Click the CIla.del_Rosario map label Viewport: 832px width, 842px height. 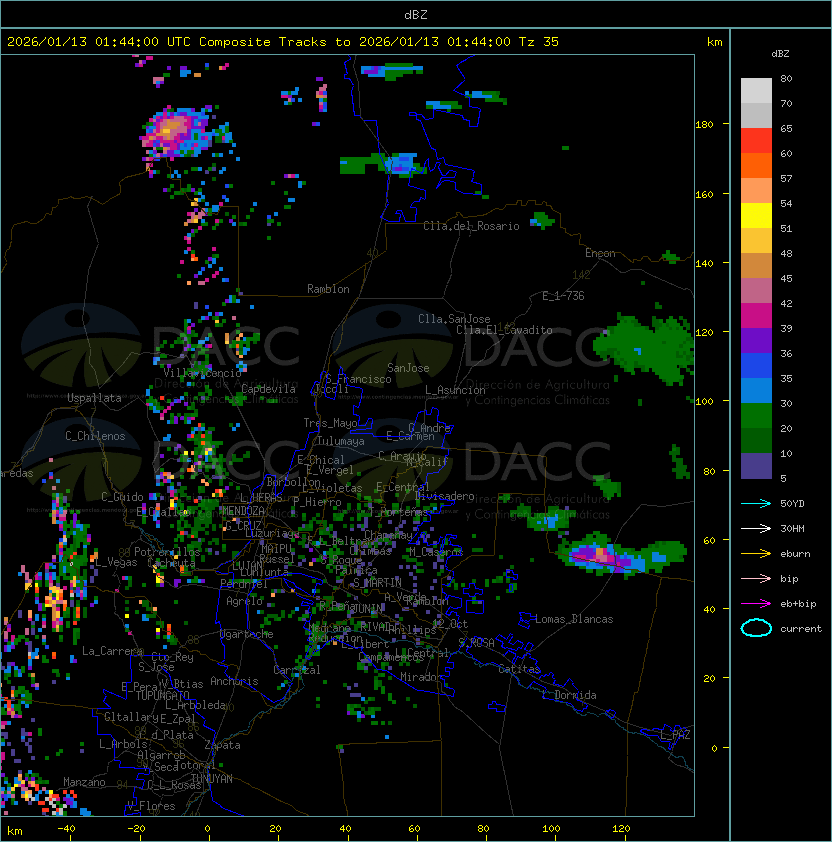[471, 226]
